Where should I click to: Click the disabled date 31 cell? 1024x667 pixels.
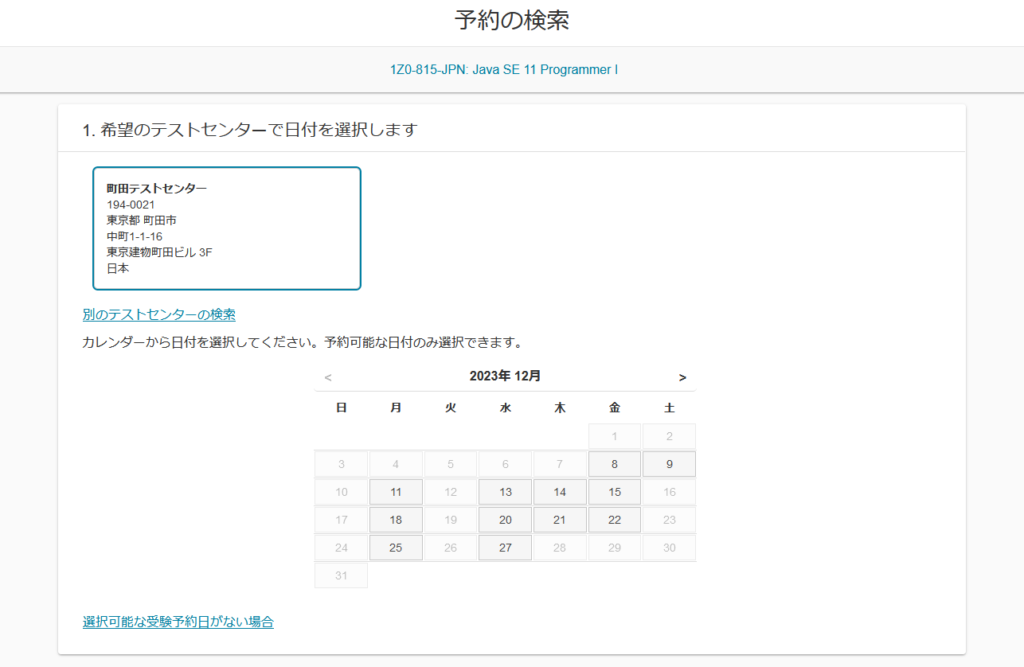(341, 576)
